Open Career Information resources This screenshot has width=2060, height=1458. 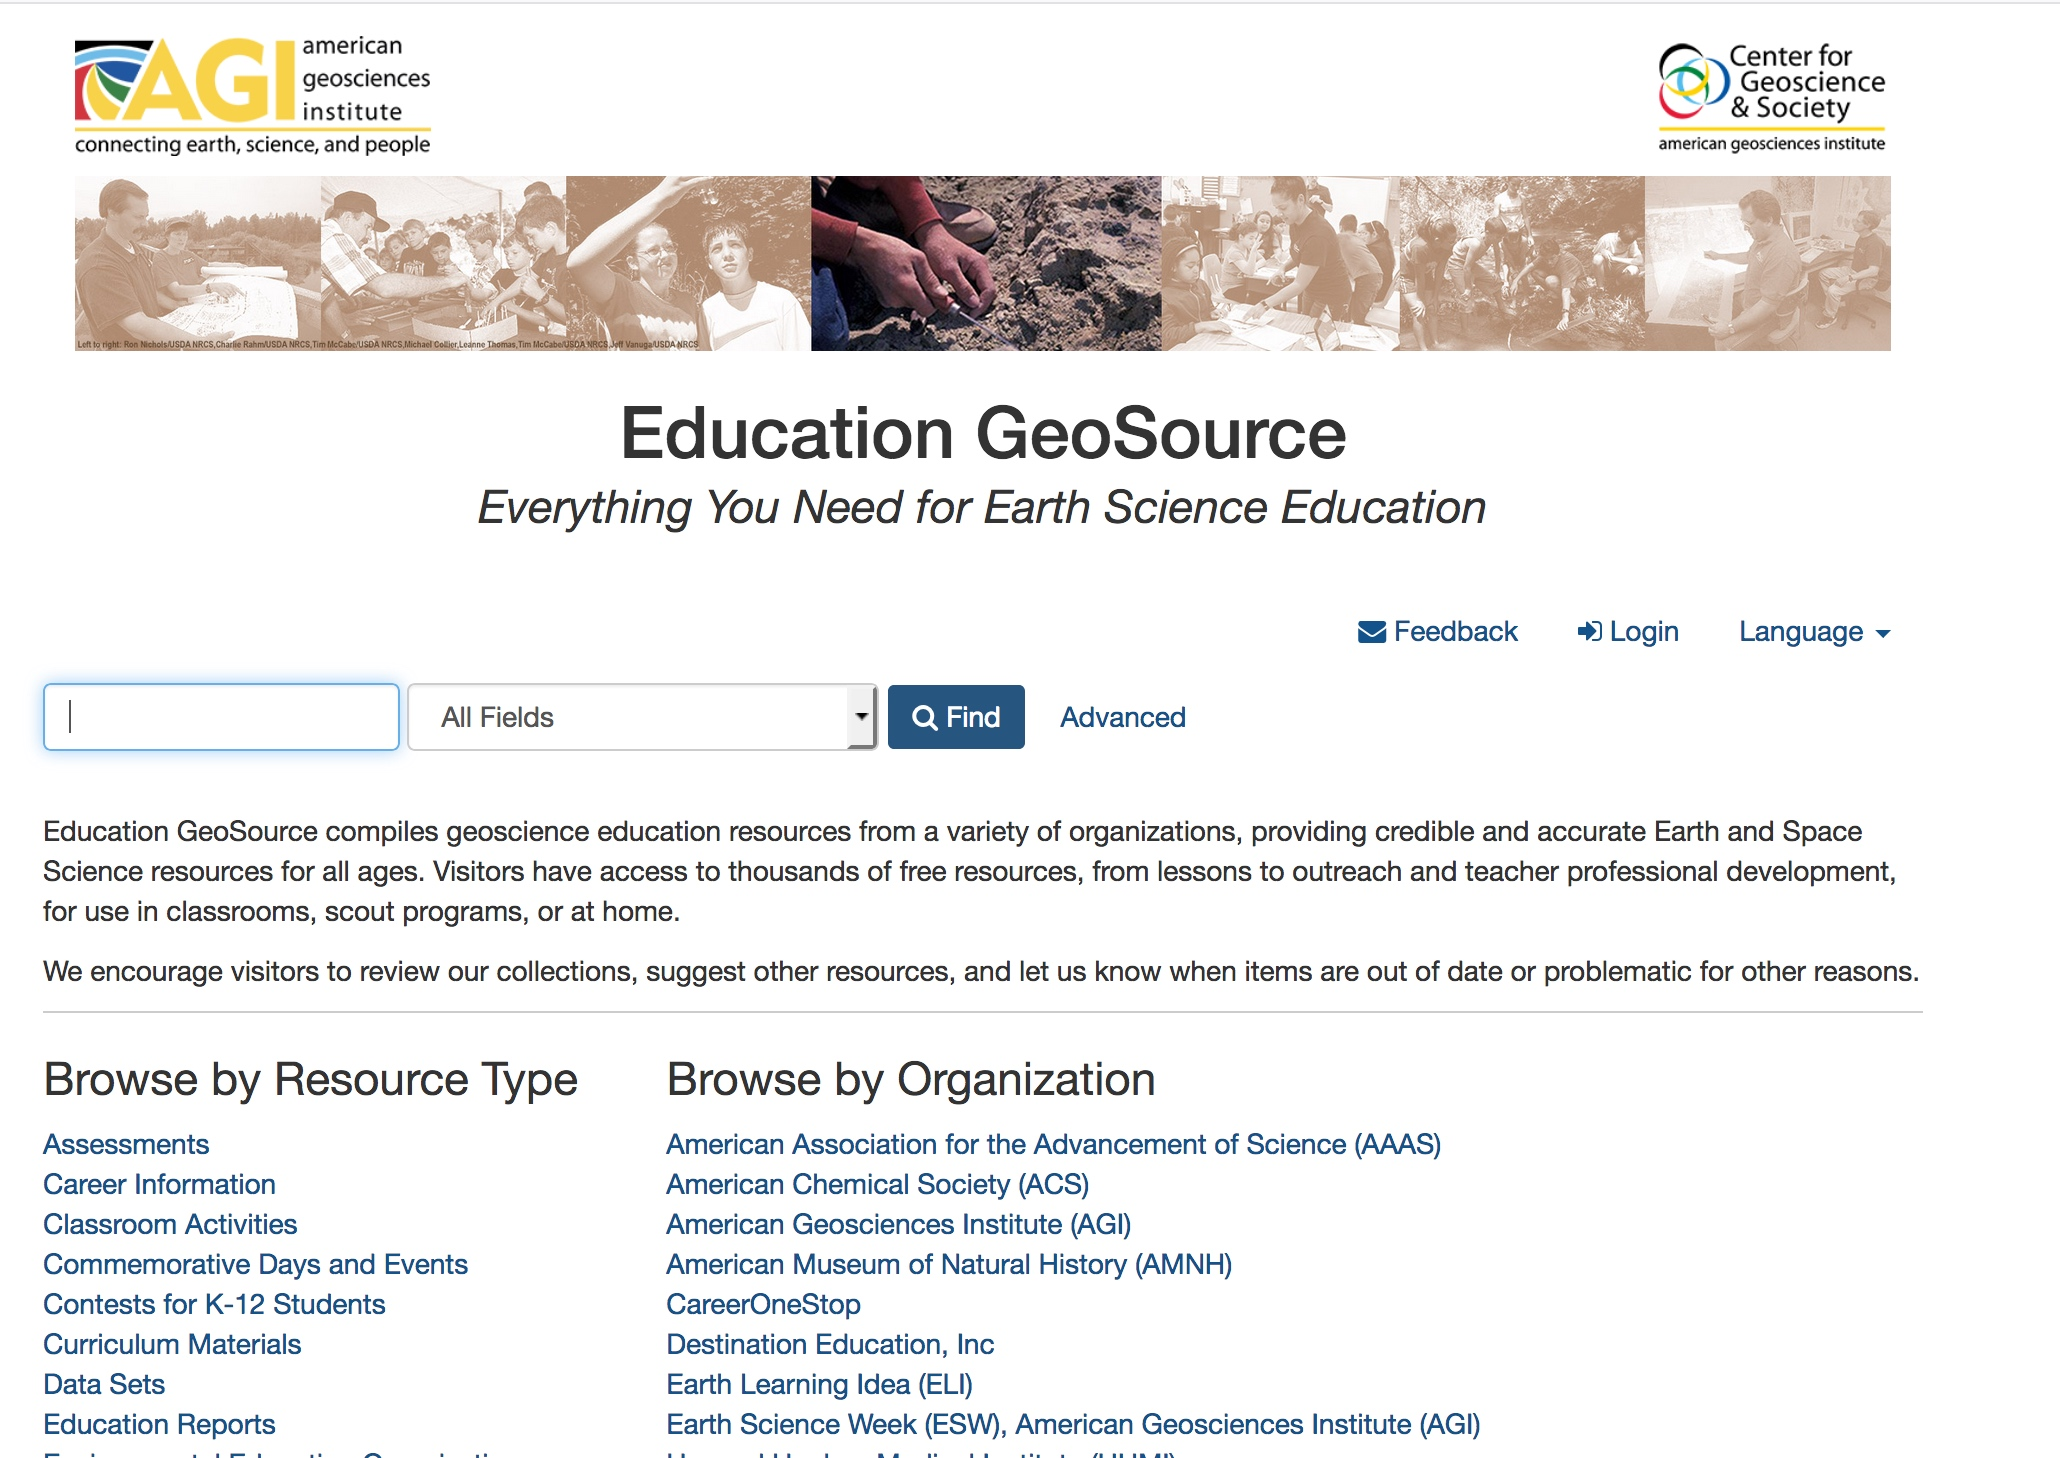coord(159,1184)
